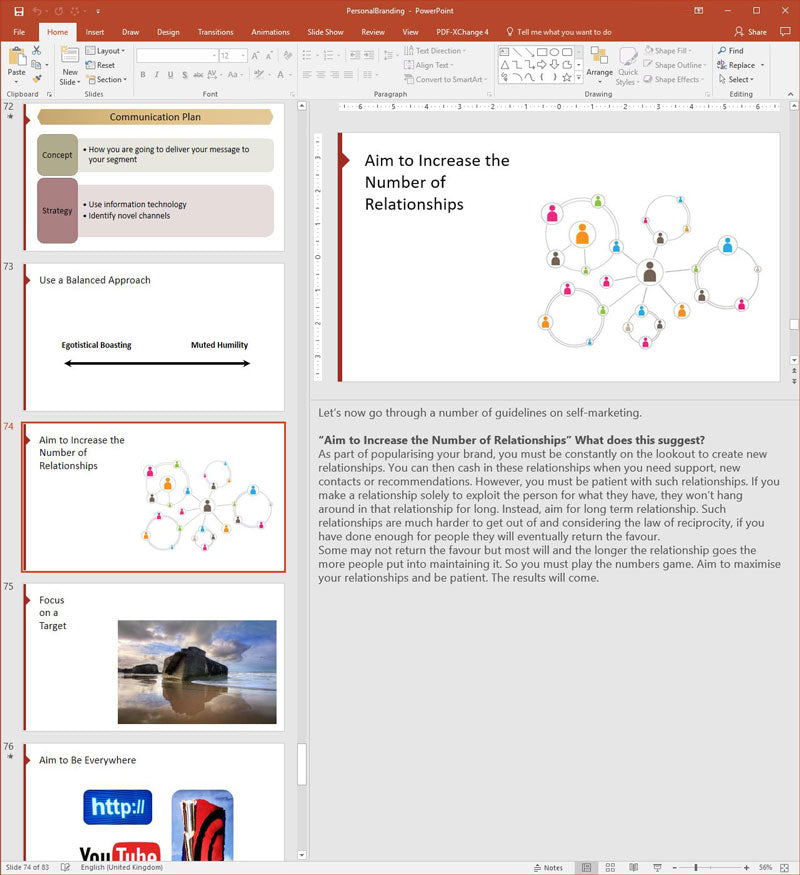Toggle Underline formatting
800x875 pixels.
pyautogui.click(x=170, y=74)
